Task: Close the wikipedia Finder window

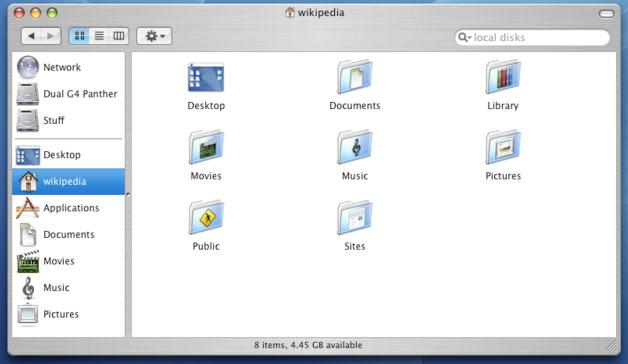Action: [19, 13]
